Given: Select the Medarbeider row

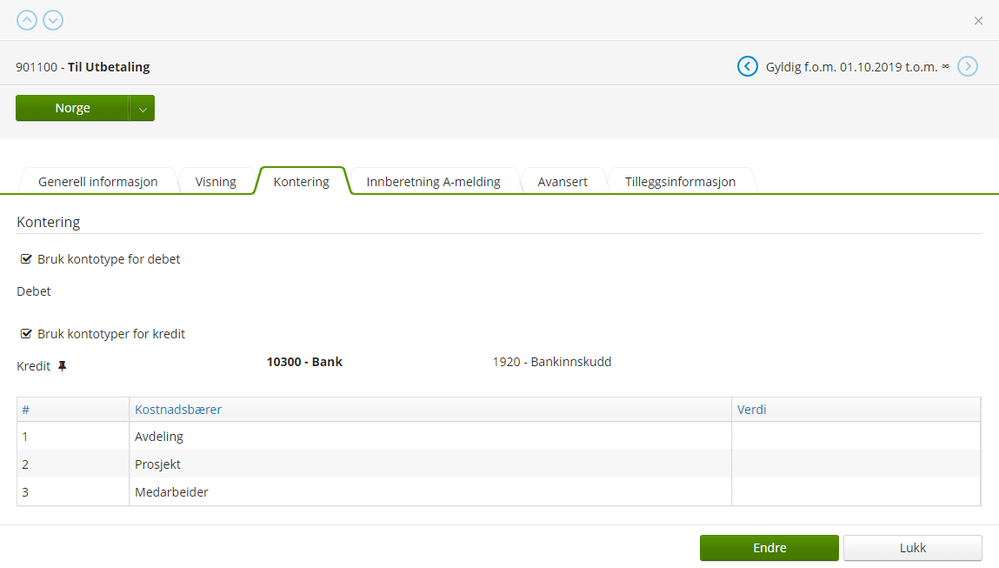Looking at the screenshot, I should (x=498, y=492).
